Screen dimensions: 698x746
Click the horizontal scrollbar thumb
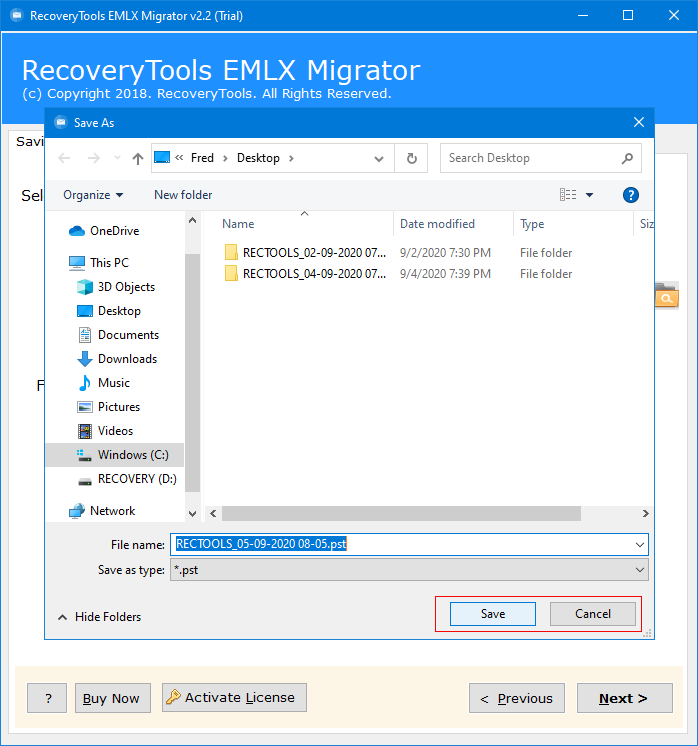pos(401,513)
